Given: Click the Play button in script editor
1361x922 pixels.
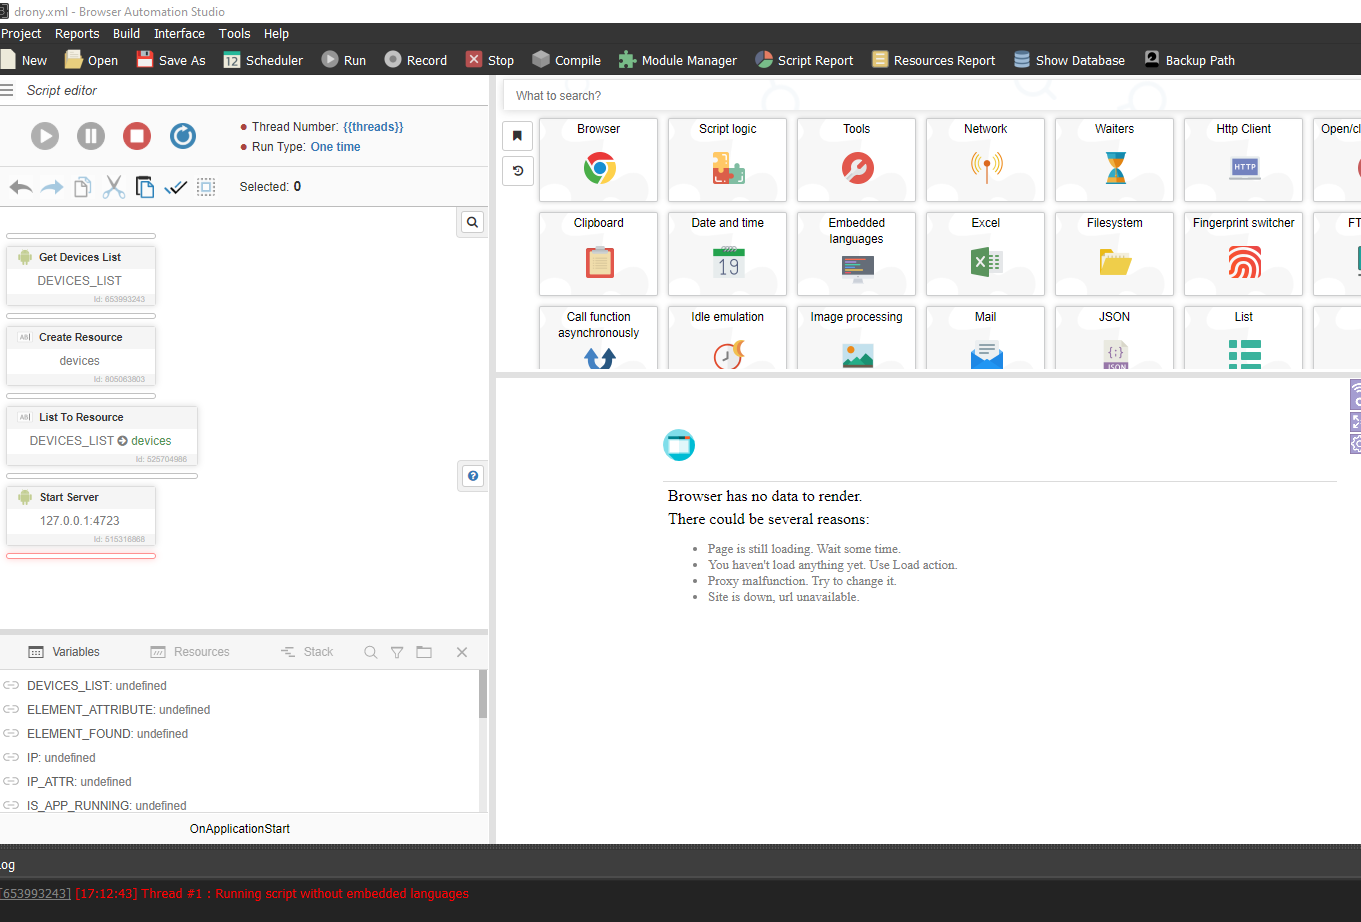Looking at the screenshot, I should pyautogui.click(x=45, y=136).
